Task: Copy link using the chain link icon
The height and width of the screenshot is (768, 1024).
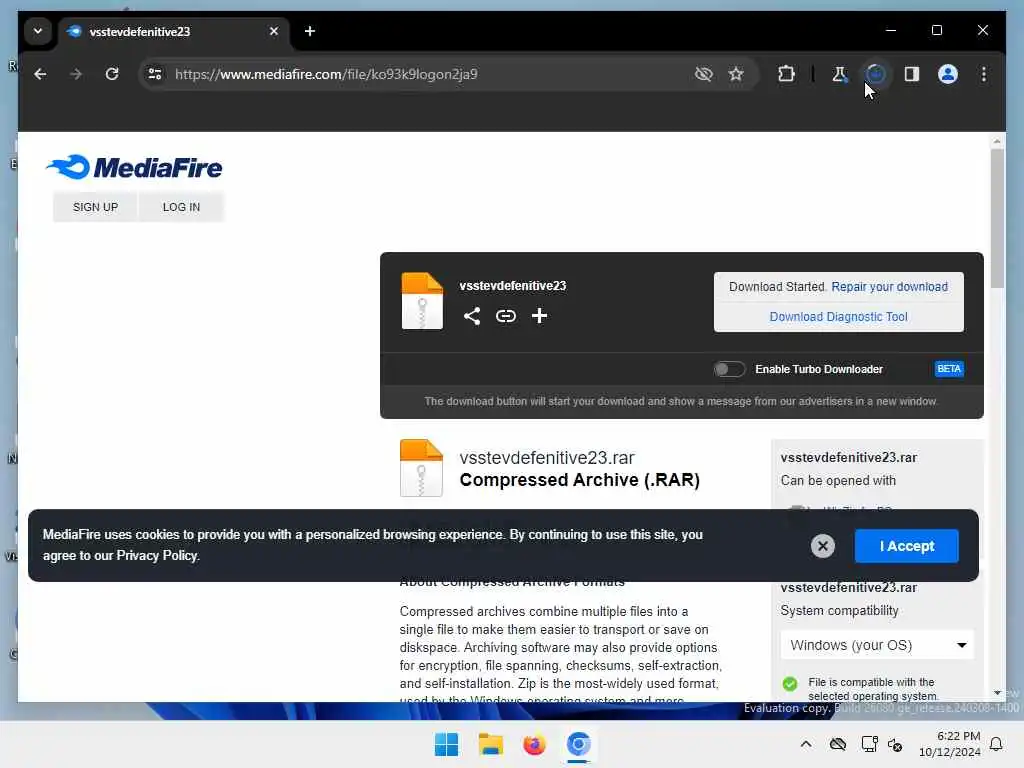Action: [x=505, y=316]
